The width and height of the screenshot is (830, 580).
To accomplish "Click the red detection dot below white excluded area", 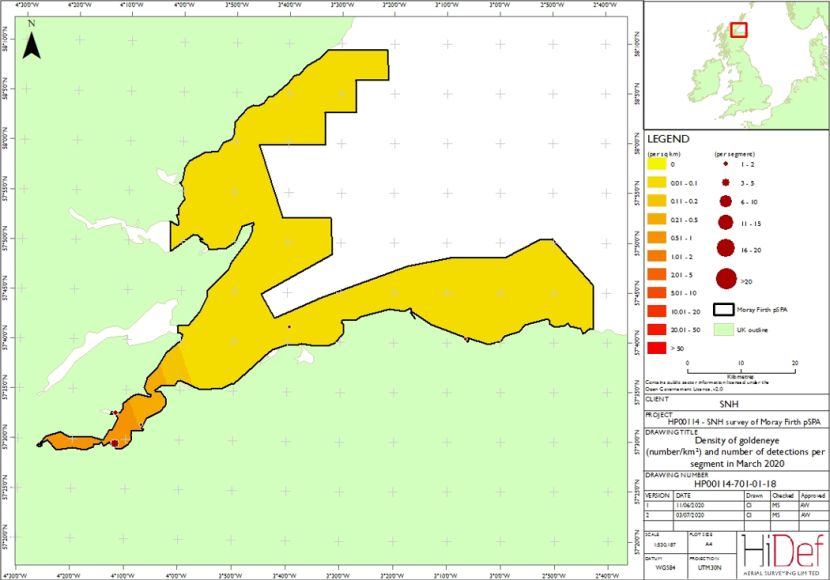I will point(289,327).
